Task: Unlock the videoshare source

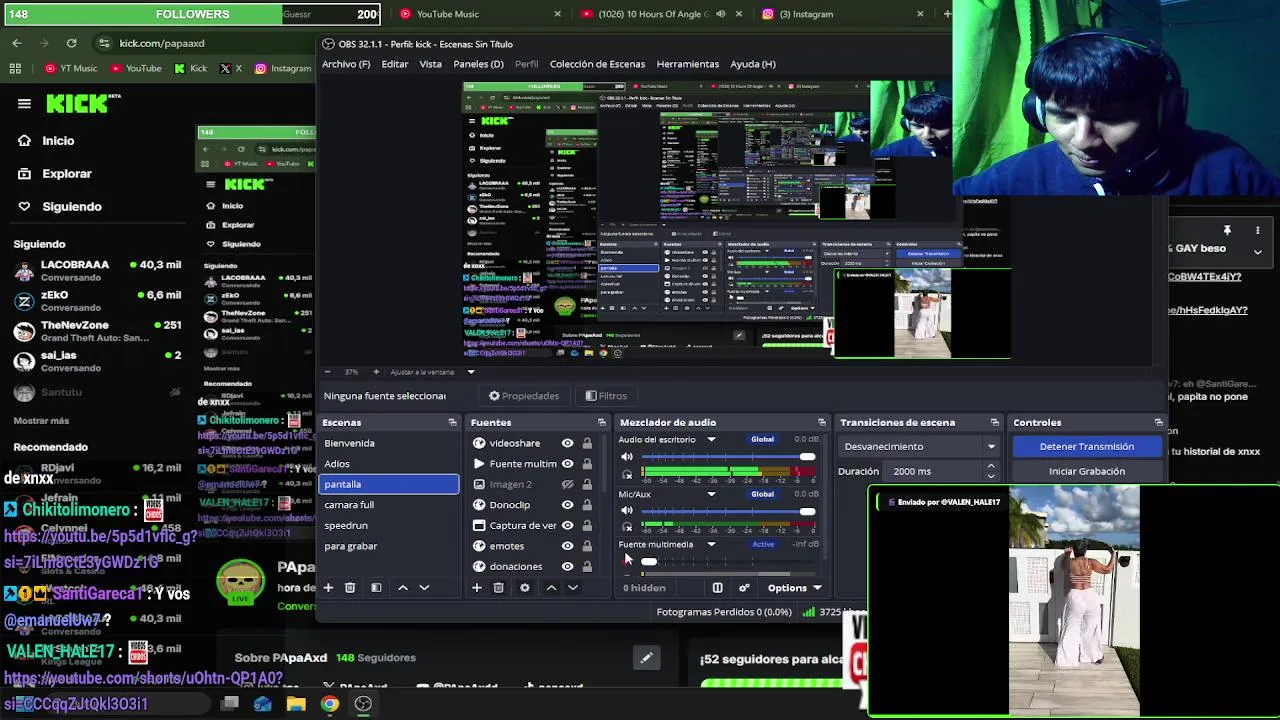Action: click(x=587, y=443)
